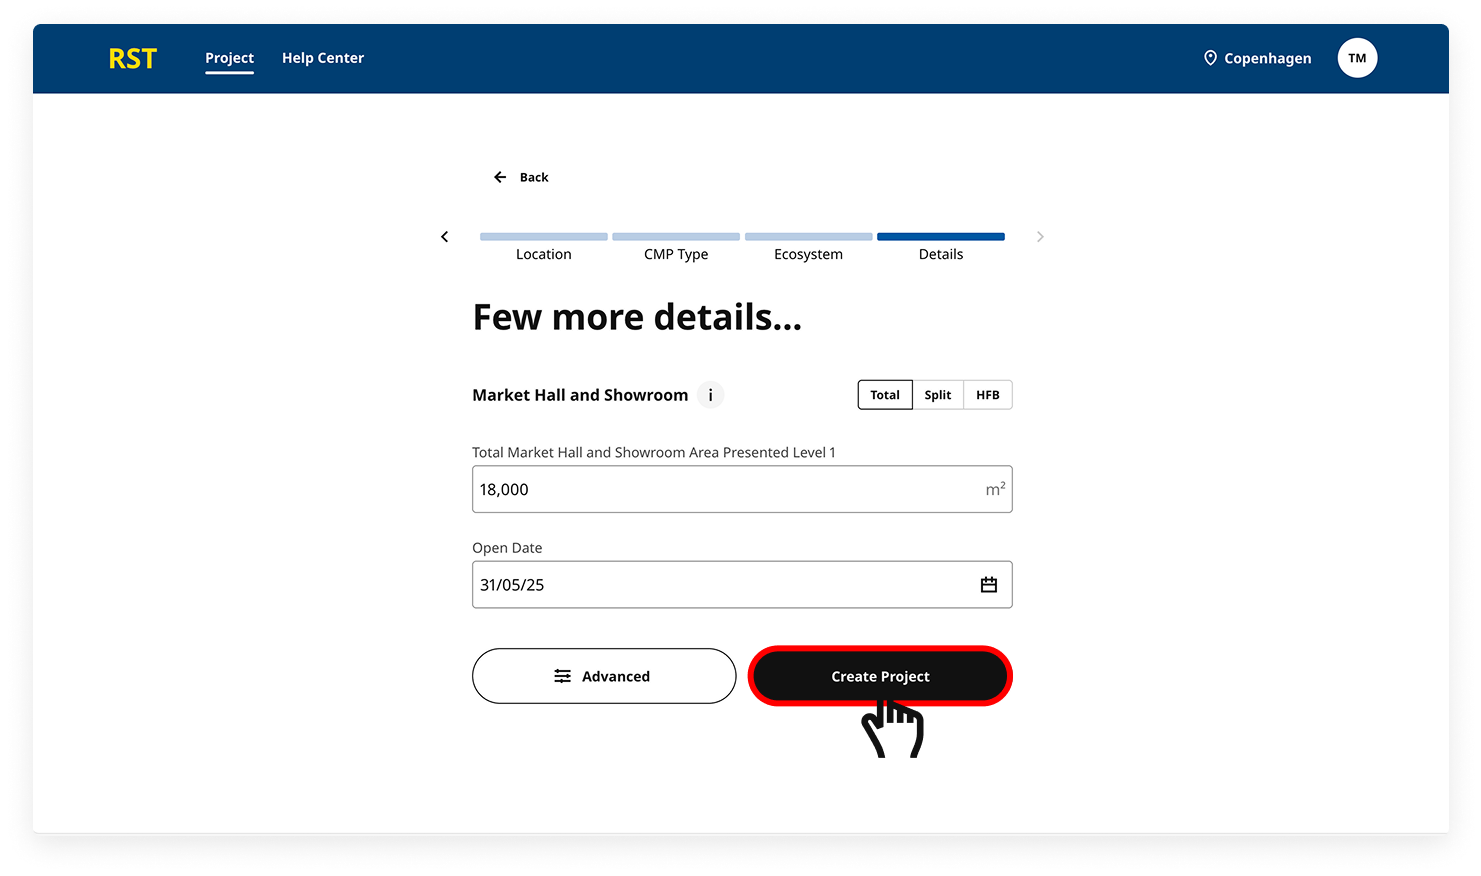Click the left chevron before the step bar

(445, 237)
